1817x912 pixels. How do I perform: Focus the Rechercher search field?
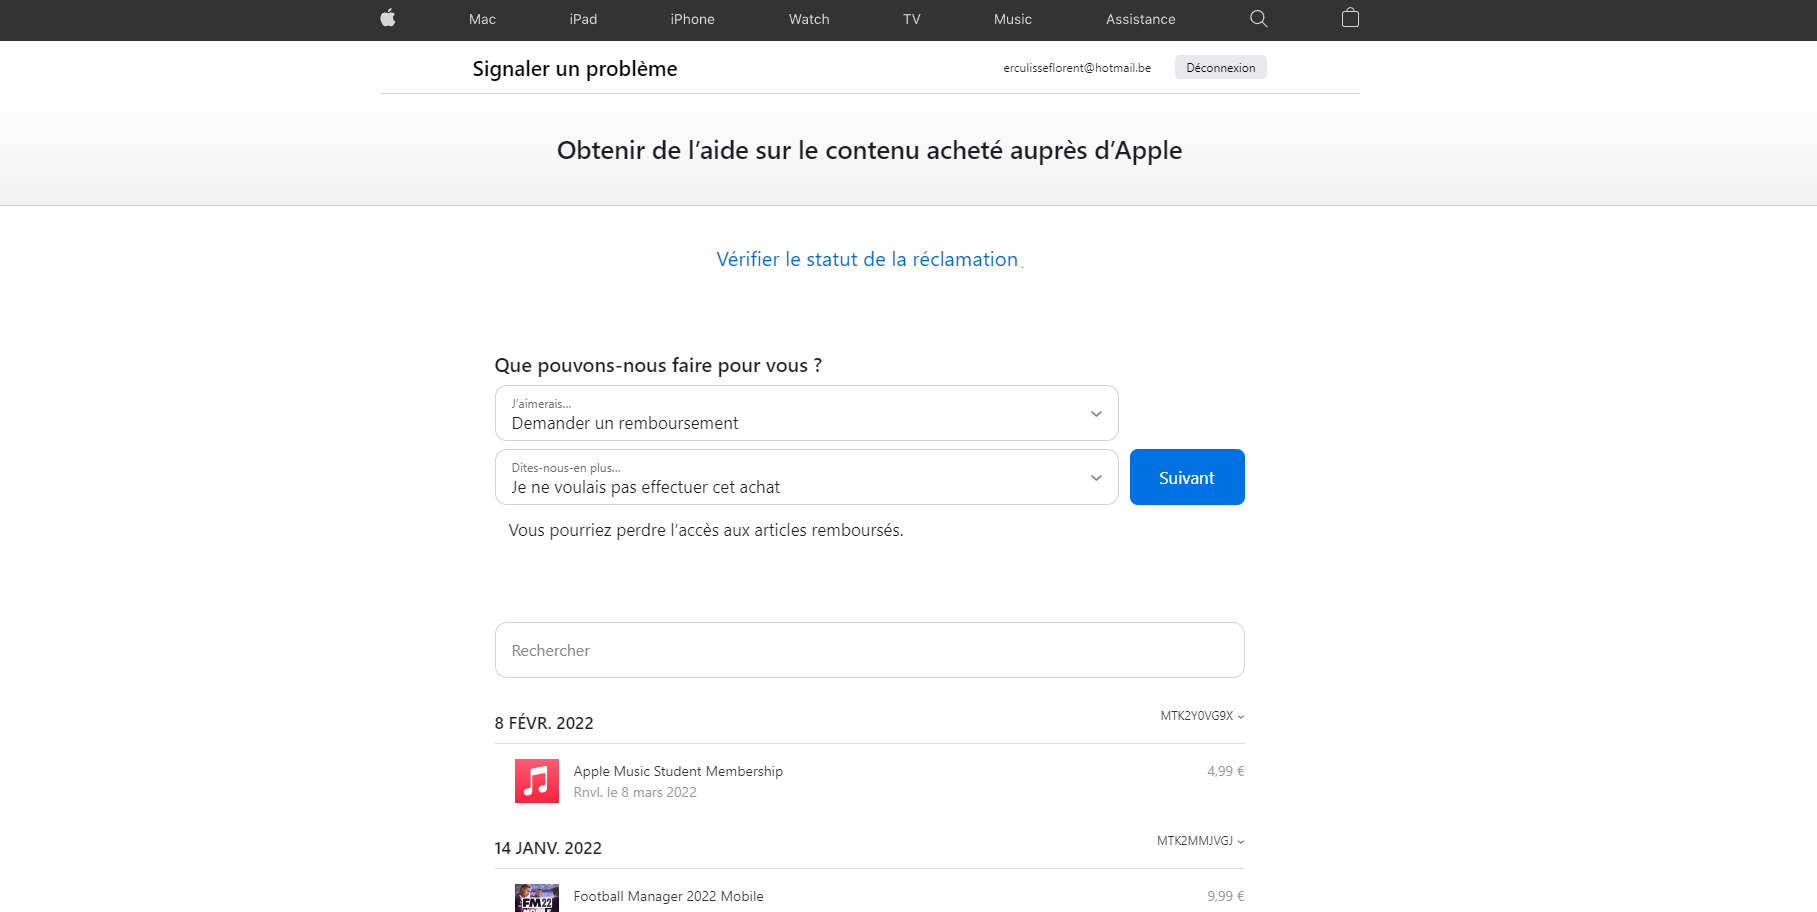pos(870,650)
